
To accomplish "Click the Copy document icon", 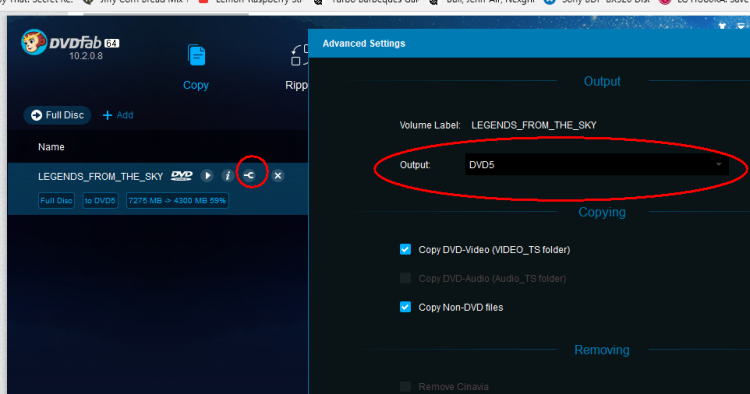I will tap(197, 55).
